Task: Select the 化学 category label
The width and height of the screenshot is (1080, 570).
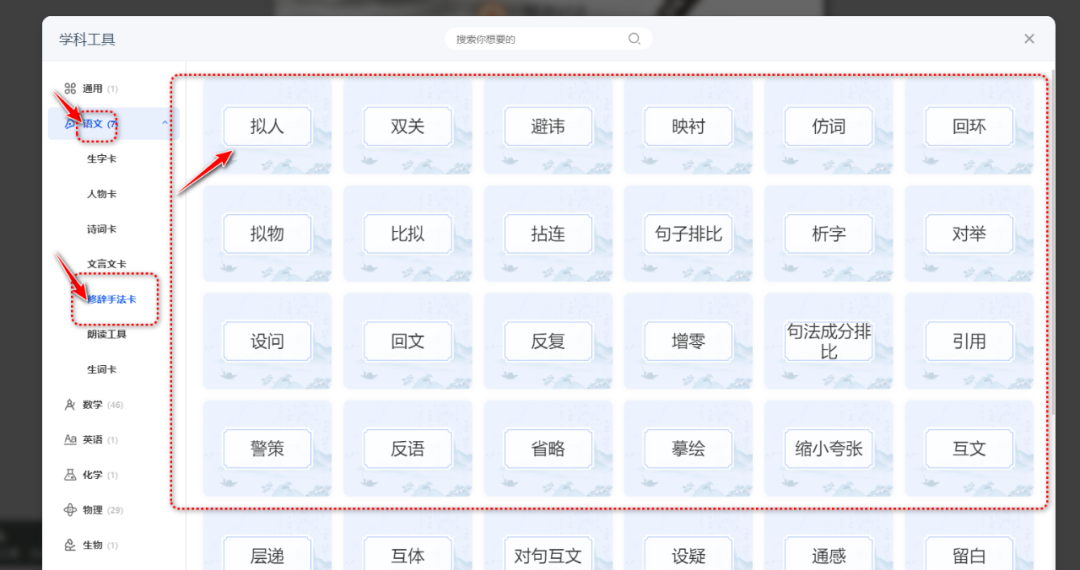Action: [92, 475]
